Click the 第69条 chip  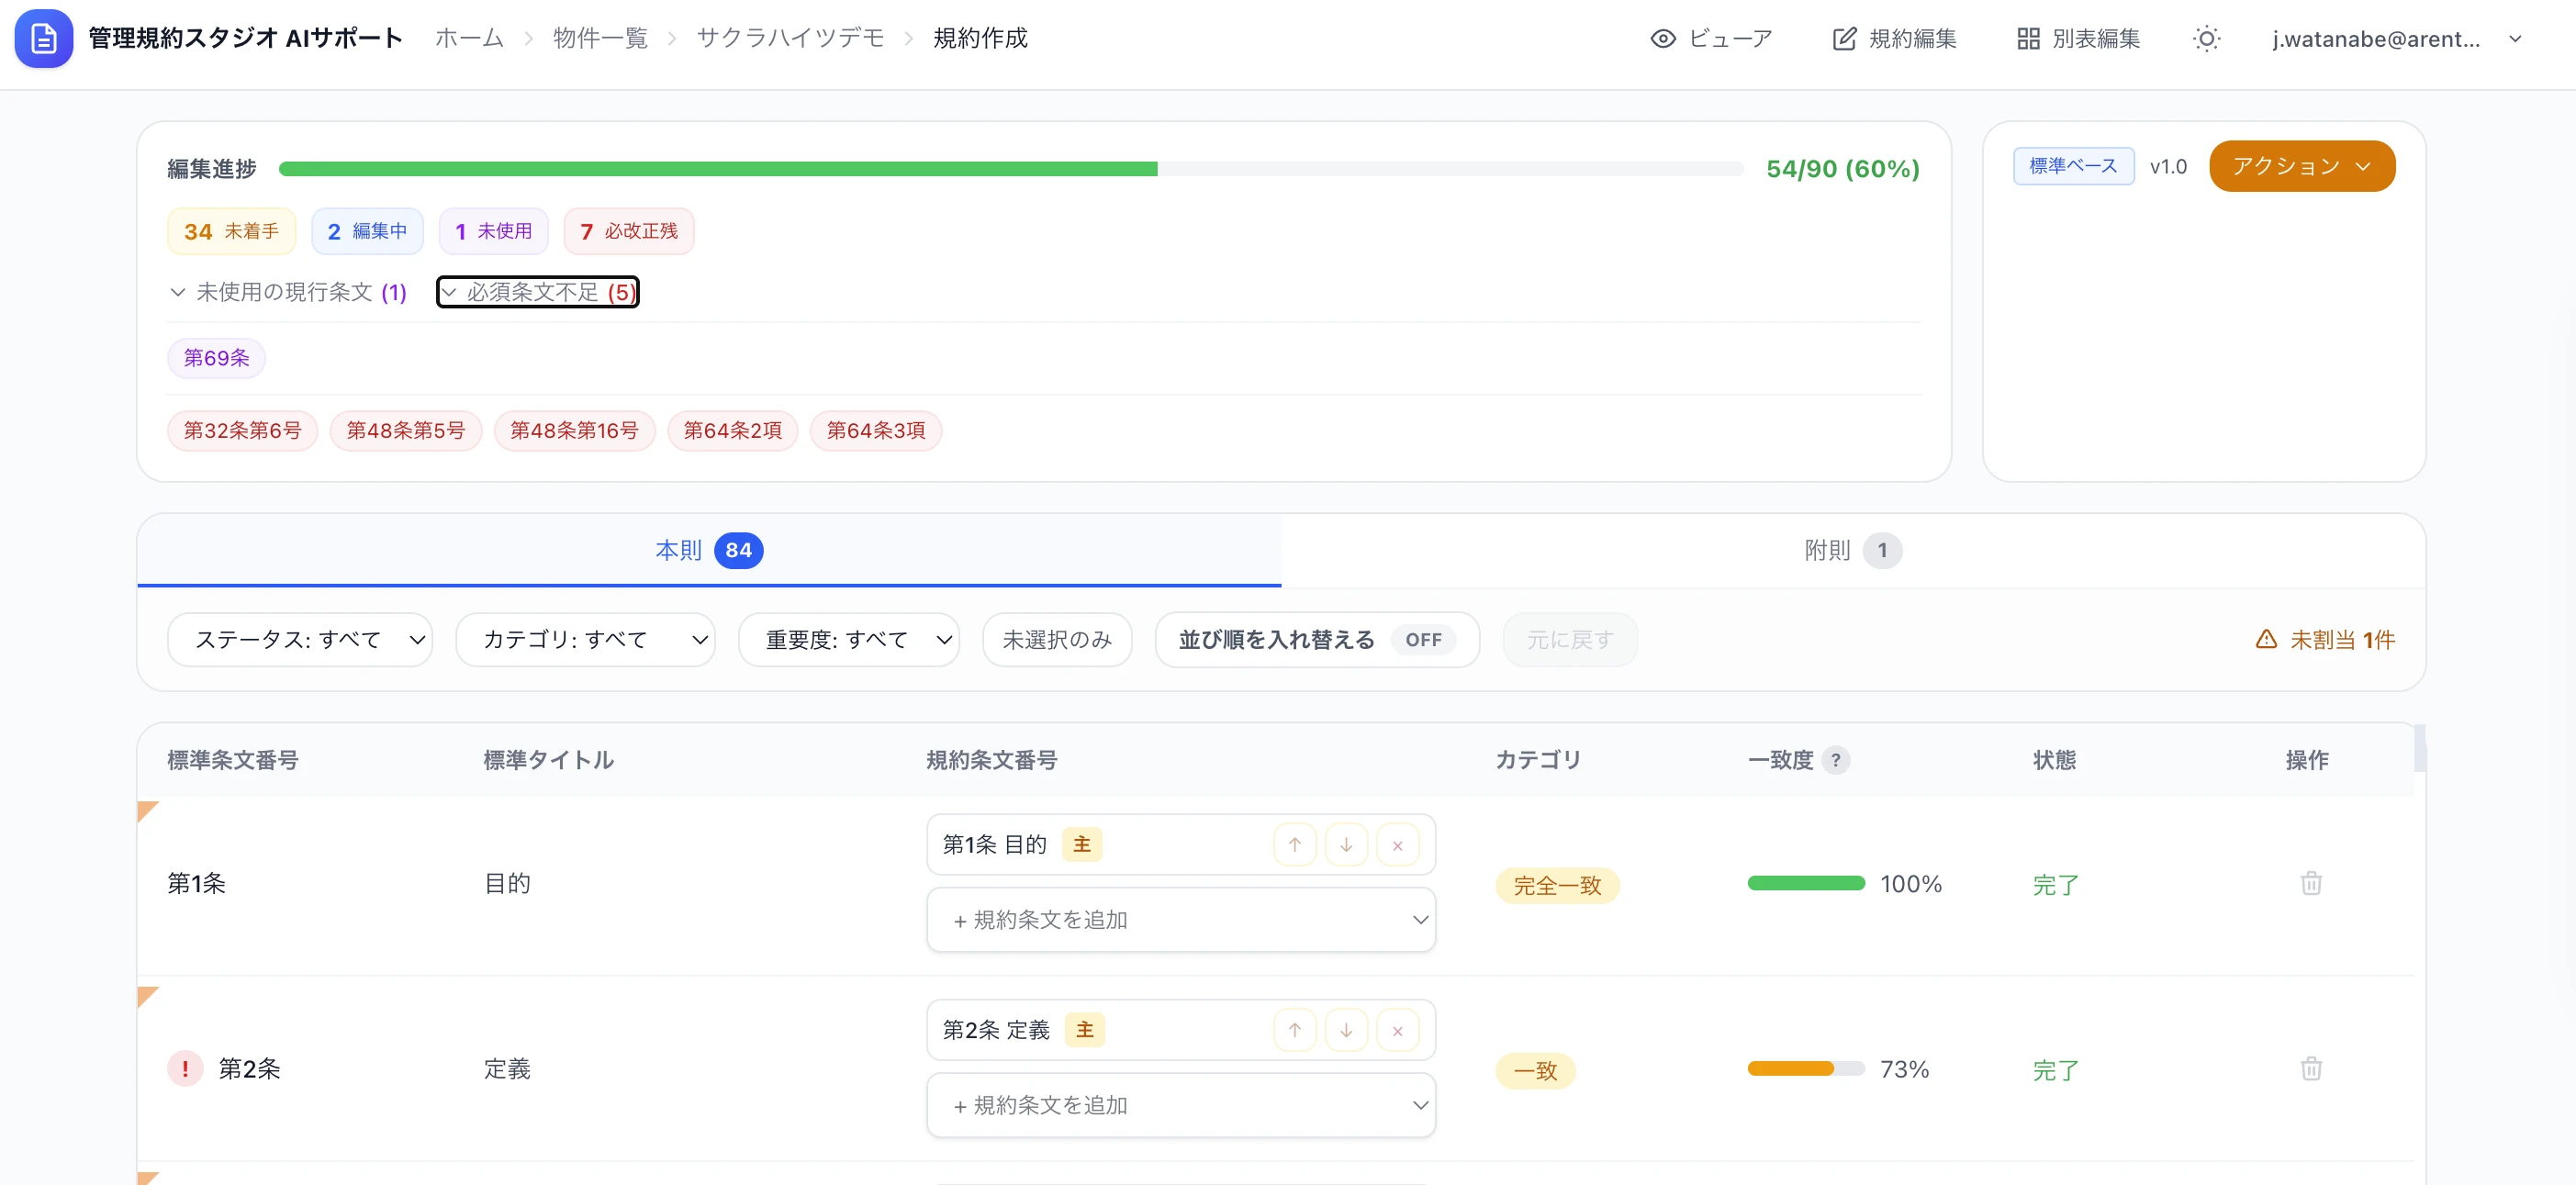point(216,357)
